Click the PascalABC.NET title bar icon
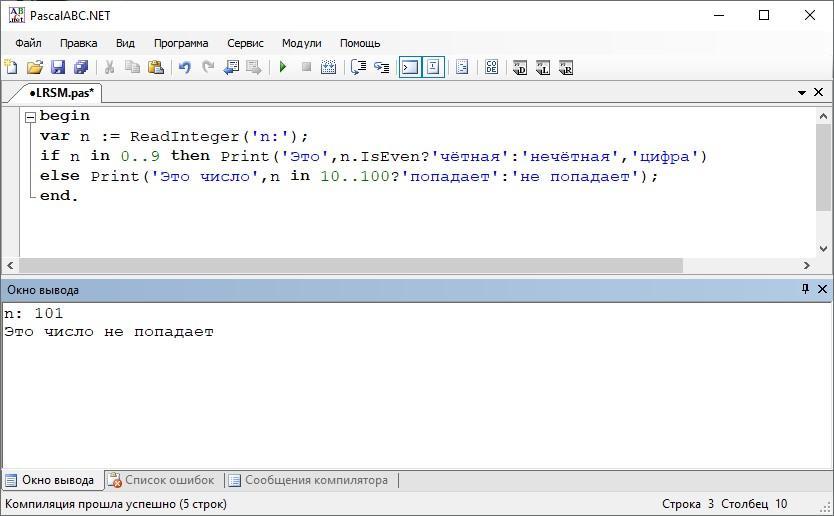The image size is (834, 516). [x=16, y=15]
